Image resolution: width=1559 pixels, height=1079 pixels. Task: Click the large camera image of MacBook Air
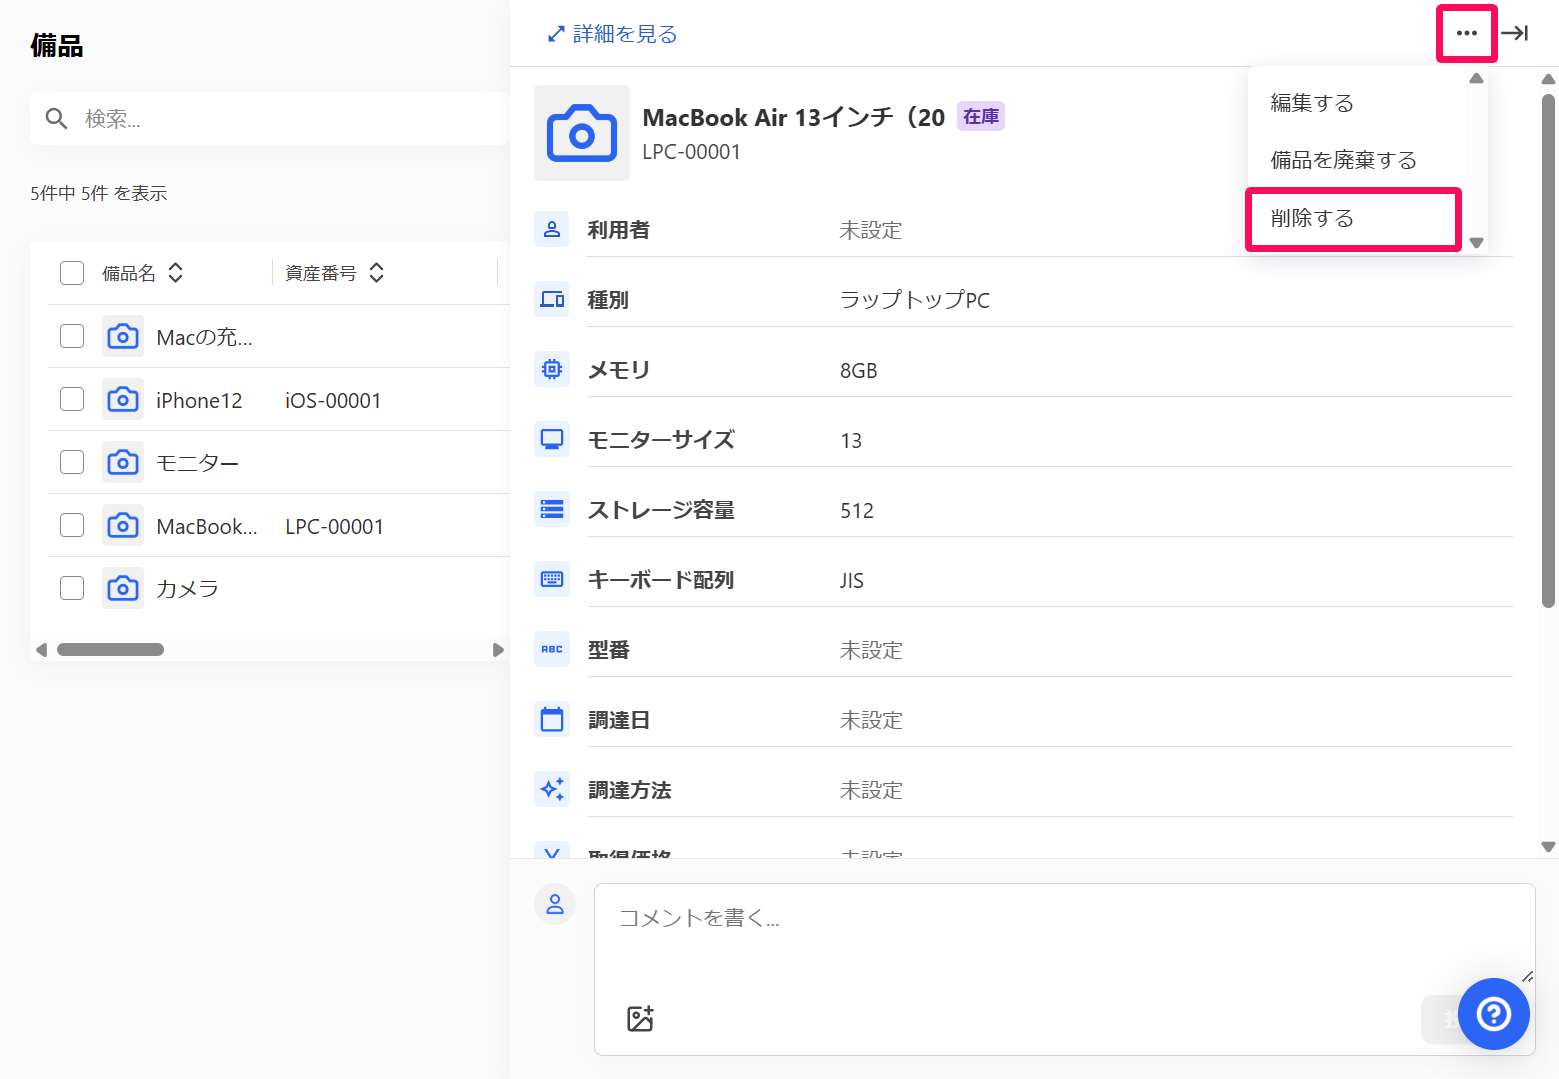pos(582,133)
